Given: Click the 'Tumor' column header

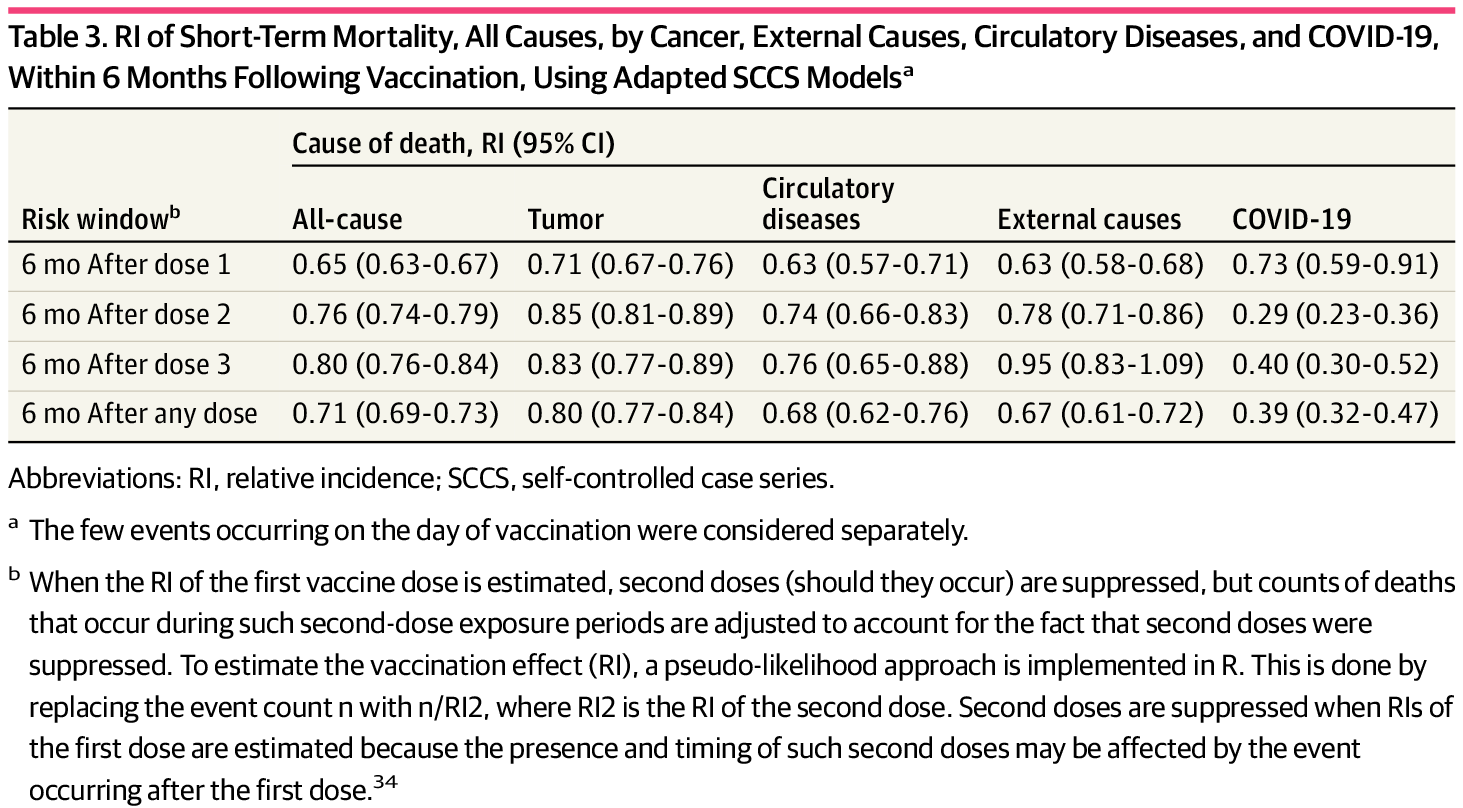Looking at the screenshot, I should click(566, 220).
